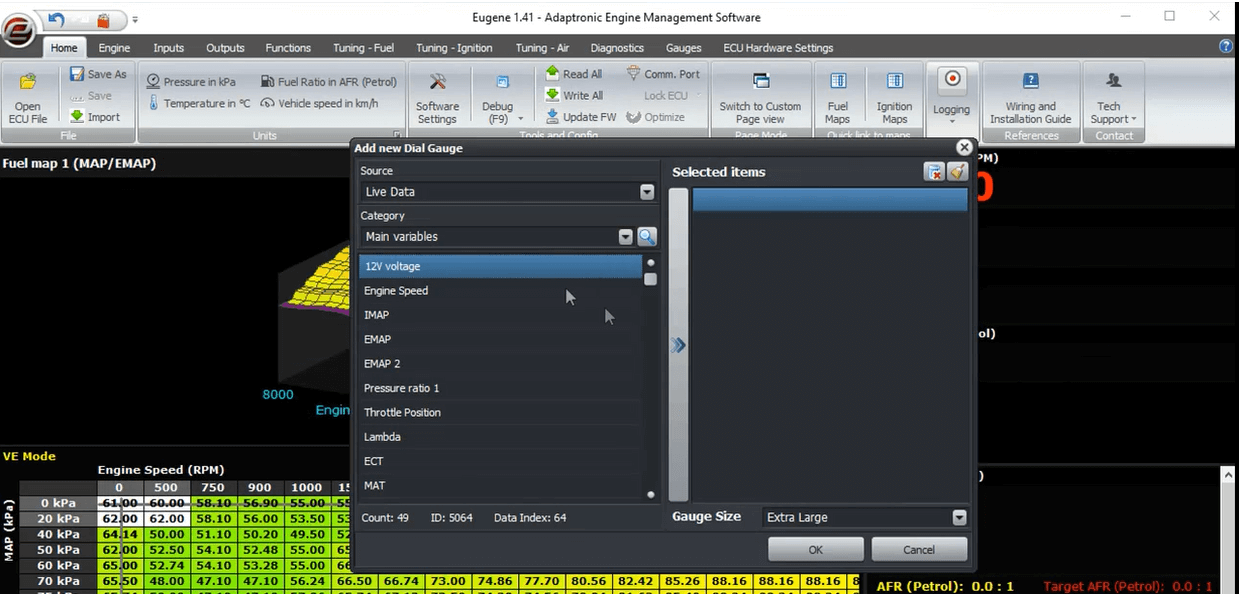The image size is (1239, 594).
Task: Click add-to-selected double arrow button
Action: tap(678, 345)
